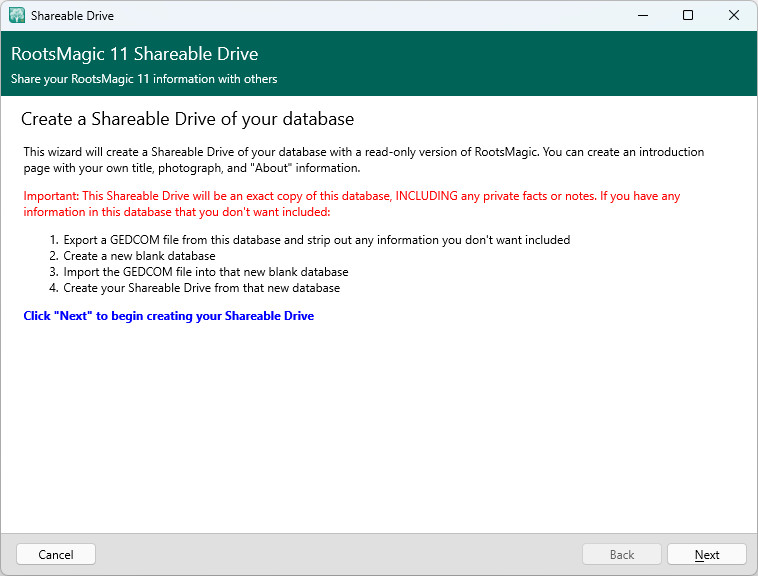Click 'Share your RootsMagic 11 information with others'
The height and width of the screenshot is (576, 758).
pos(144,79)
